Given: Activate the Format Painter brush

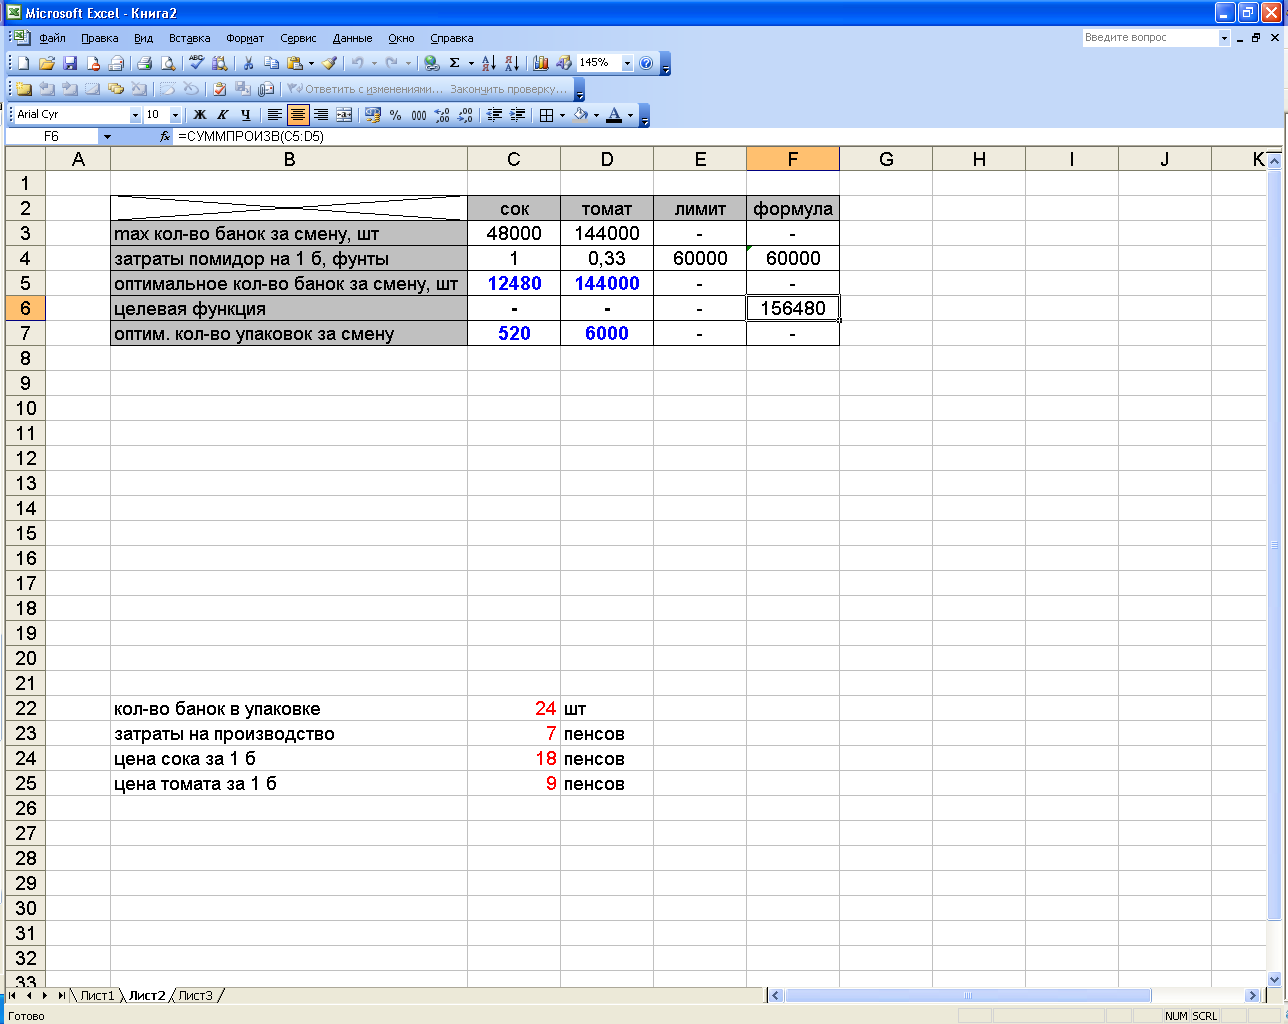Looking at the screenshot, I should [329, 63].
